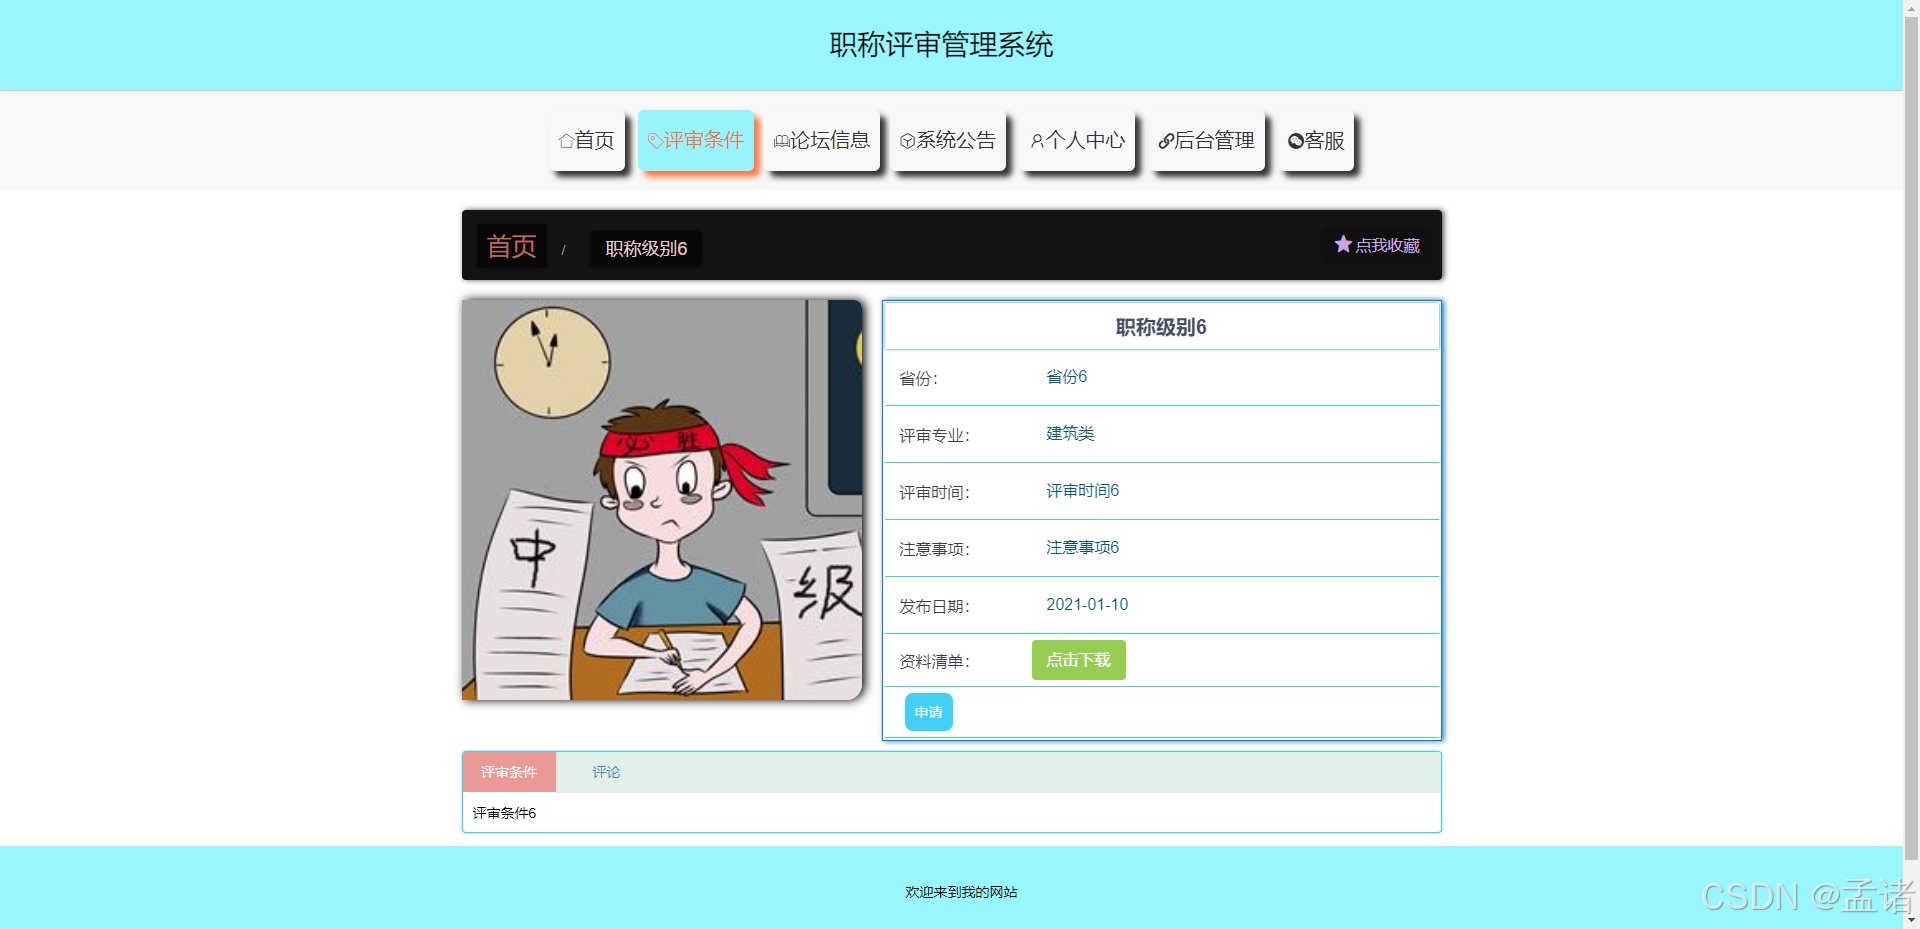Image resolution: width=1920 pixels, height=929 pixels.
Task: Click the star icon in 点我收藏
Action: tap(1343, 244)
